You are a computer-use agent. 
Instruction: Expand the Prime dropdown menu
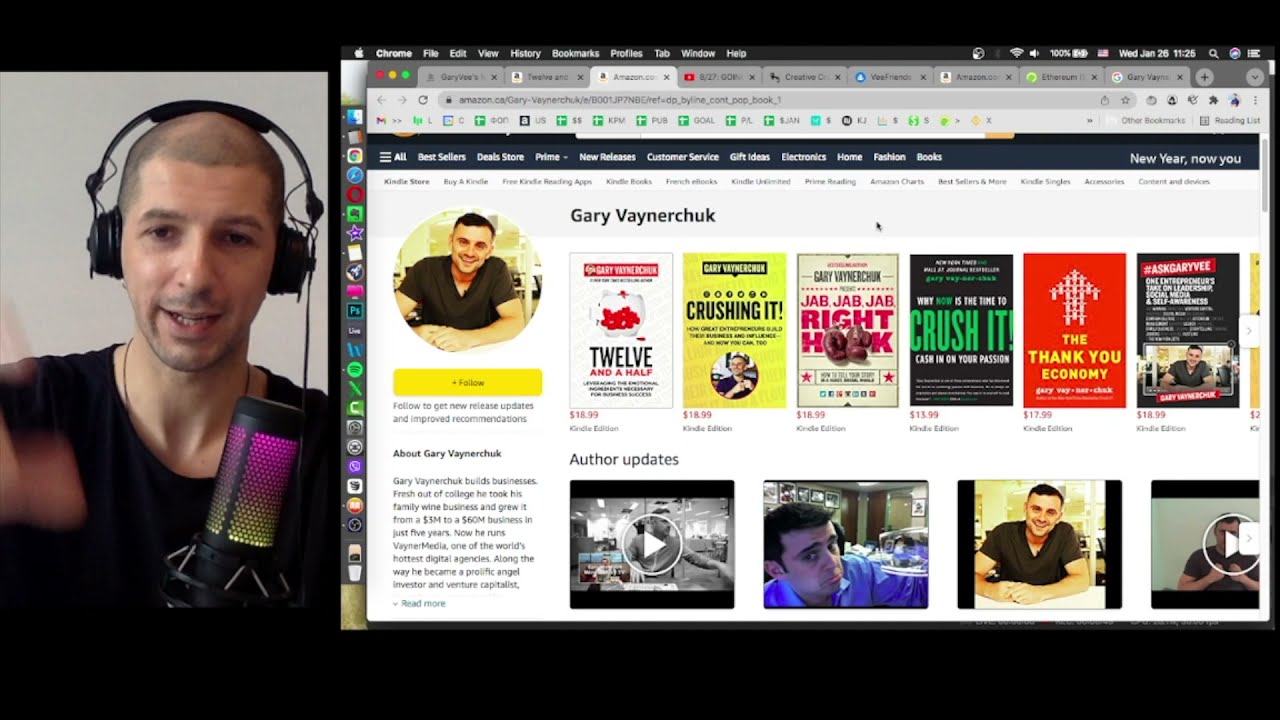tap(551, 157)
